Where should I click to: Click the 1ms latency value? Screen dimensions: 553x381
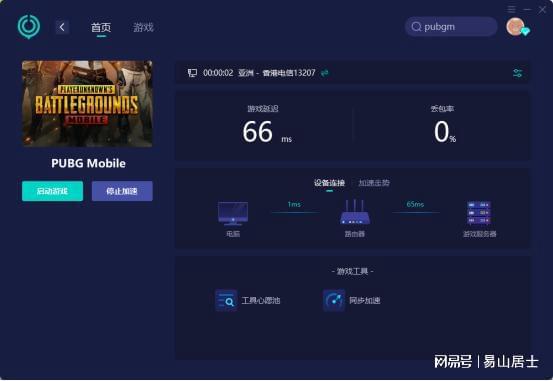[x=294, y=204]
